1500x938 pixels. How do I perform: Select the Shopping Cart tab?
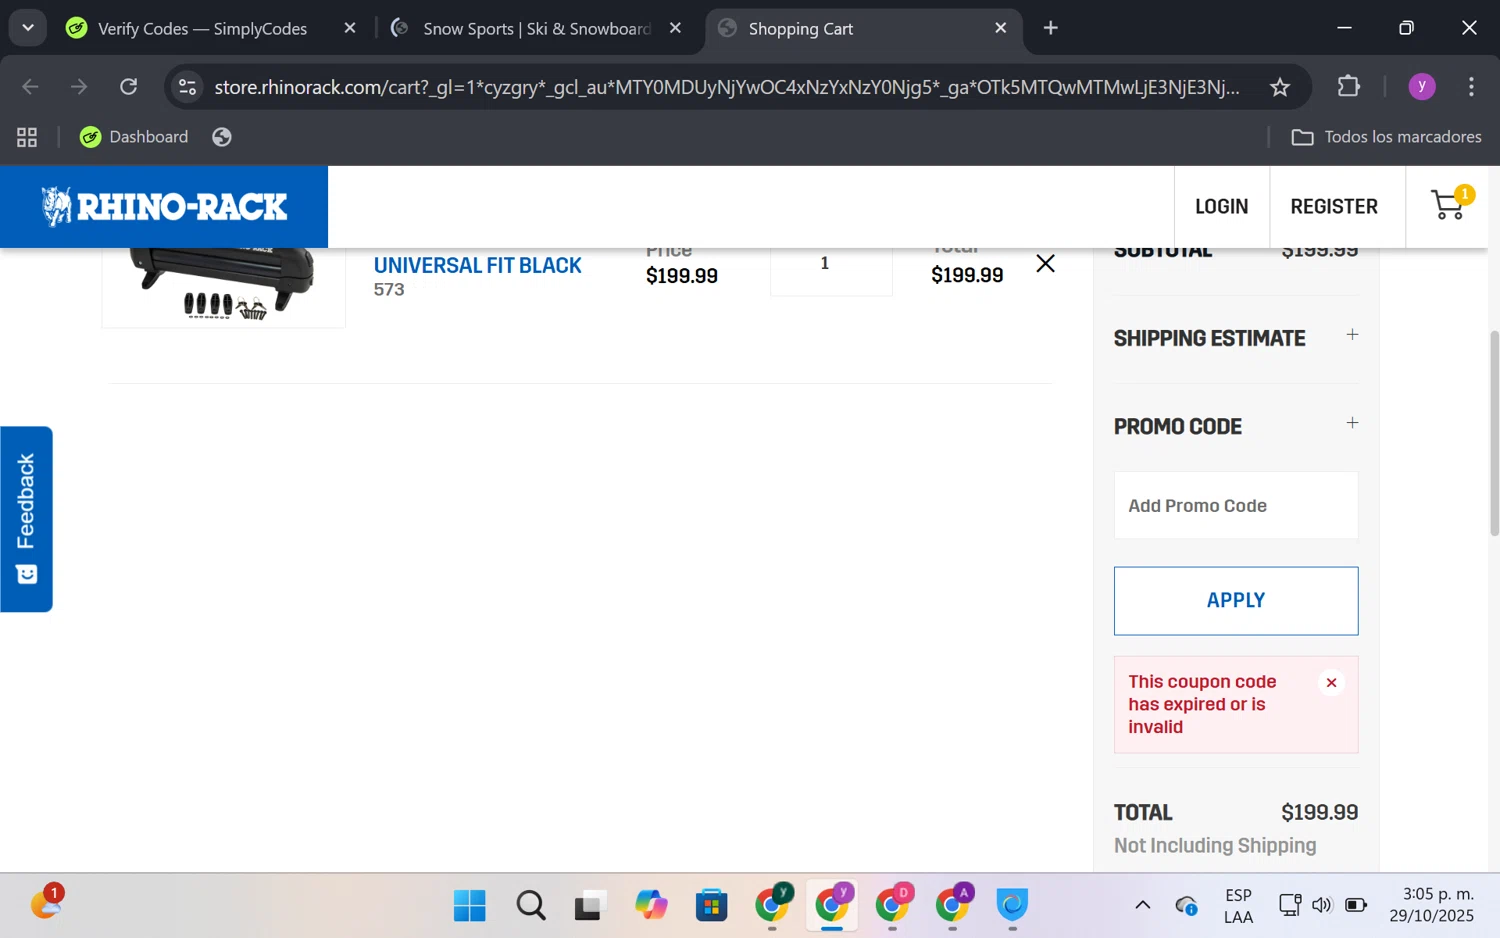(x=800, y=29)
